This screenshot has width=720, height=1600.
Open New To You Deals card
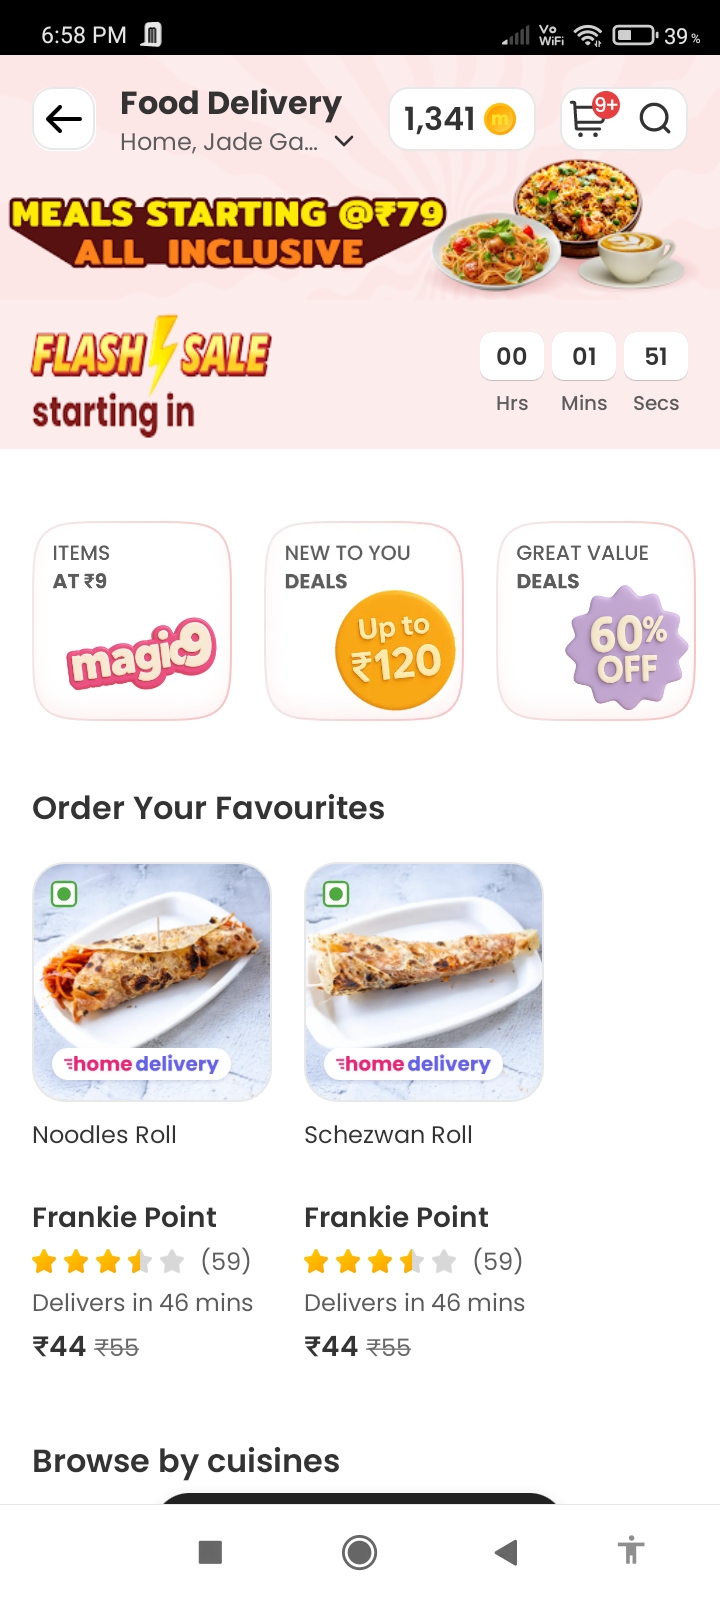tap(364, 621)
